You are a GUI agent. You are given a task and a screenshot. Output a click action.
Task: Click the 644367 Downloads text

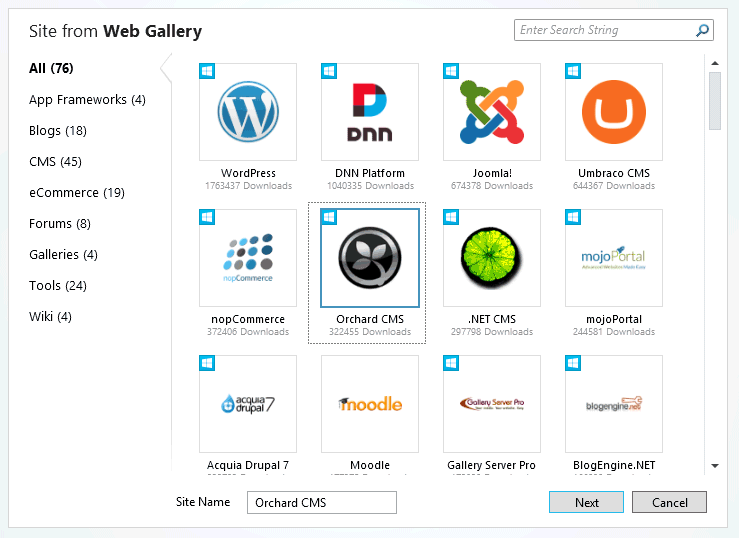click(614, 186)
